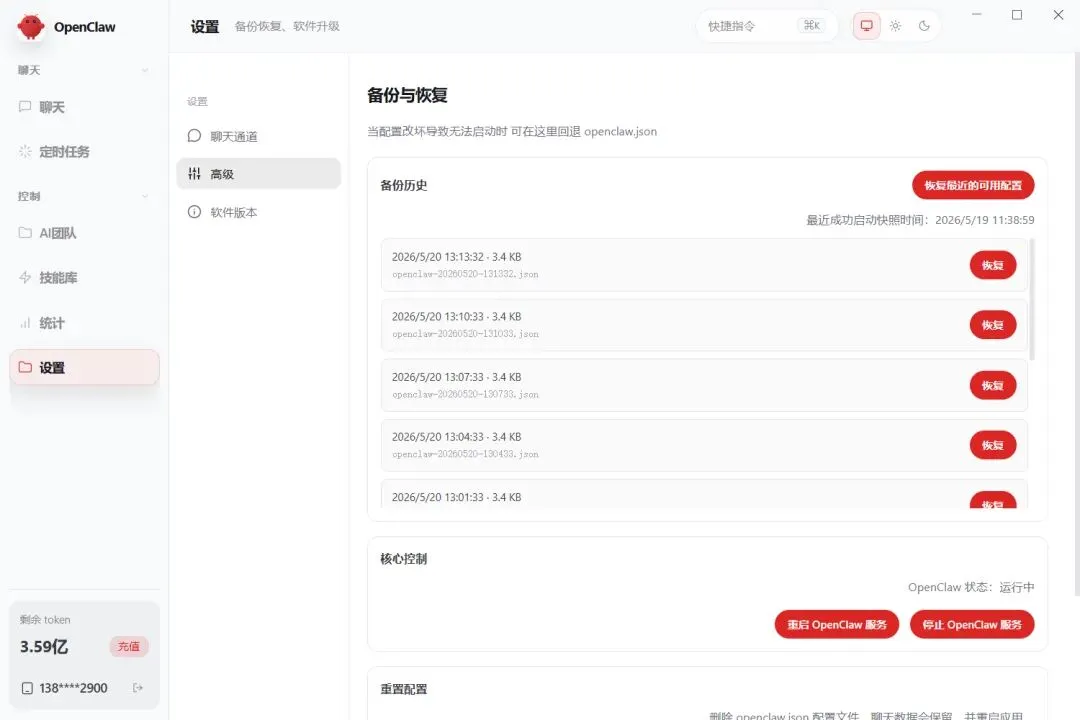Click the ⌘K shortcut badge

[812, 25]
